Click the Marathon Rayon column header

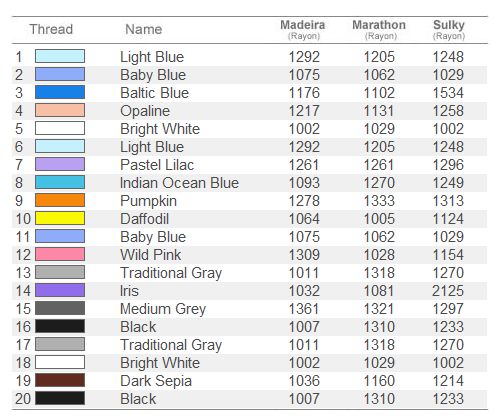click(379, 29)
